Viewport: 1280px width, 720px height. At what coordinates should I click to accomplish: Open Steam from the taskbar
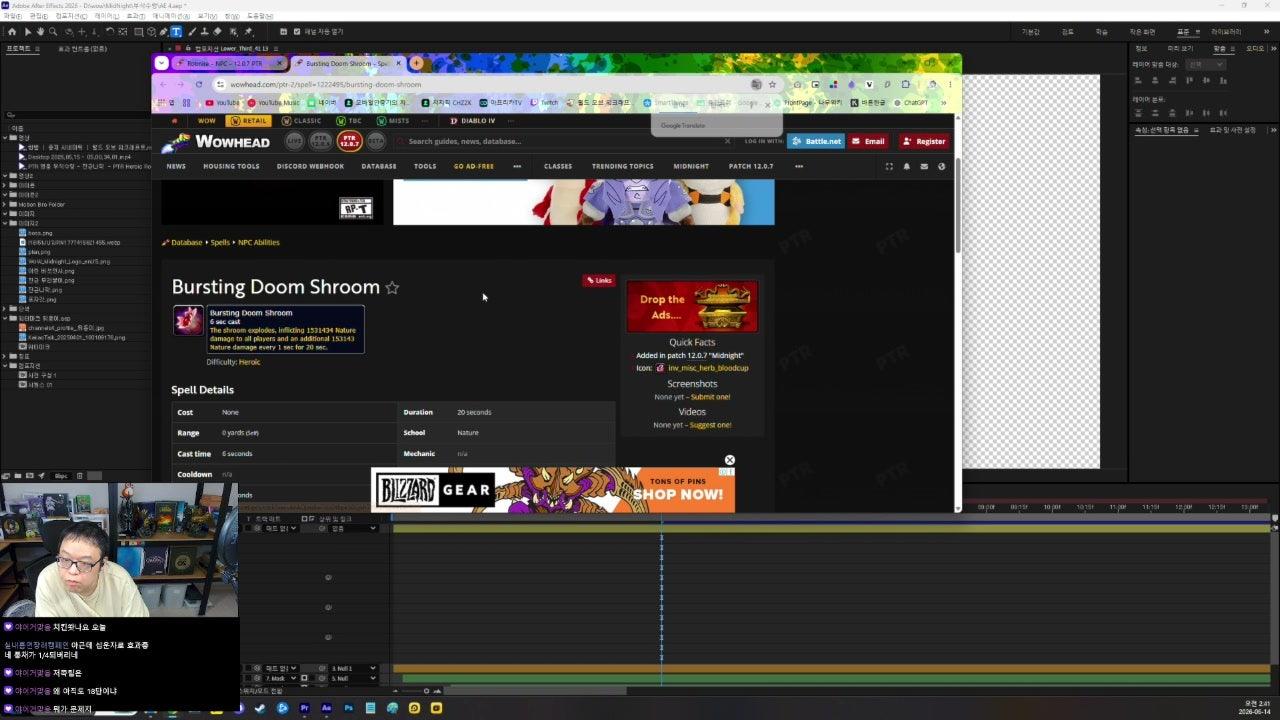click(x=260, y=708)
